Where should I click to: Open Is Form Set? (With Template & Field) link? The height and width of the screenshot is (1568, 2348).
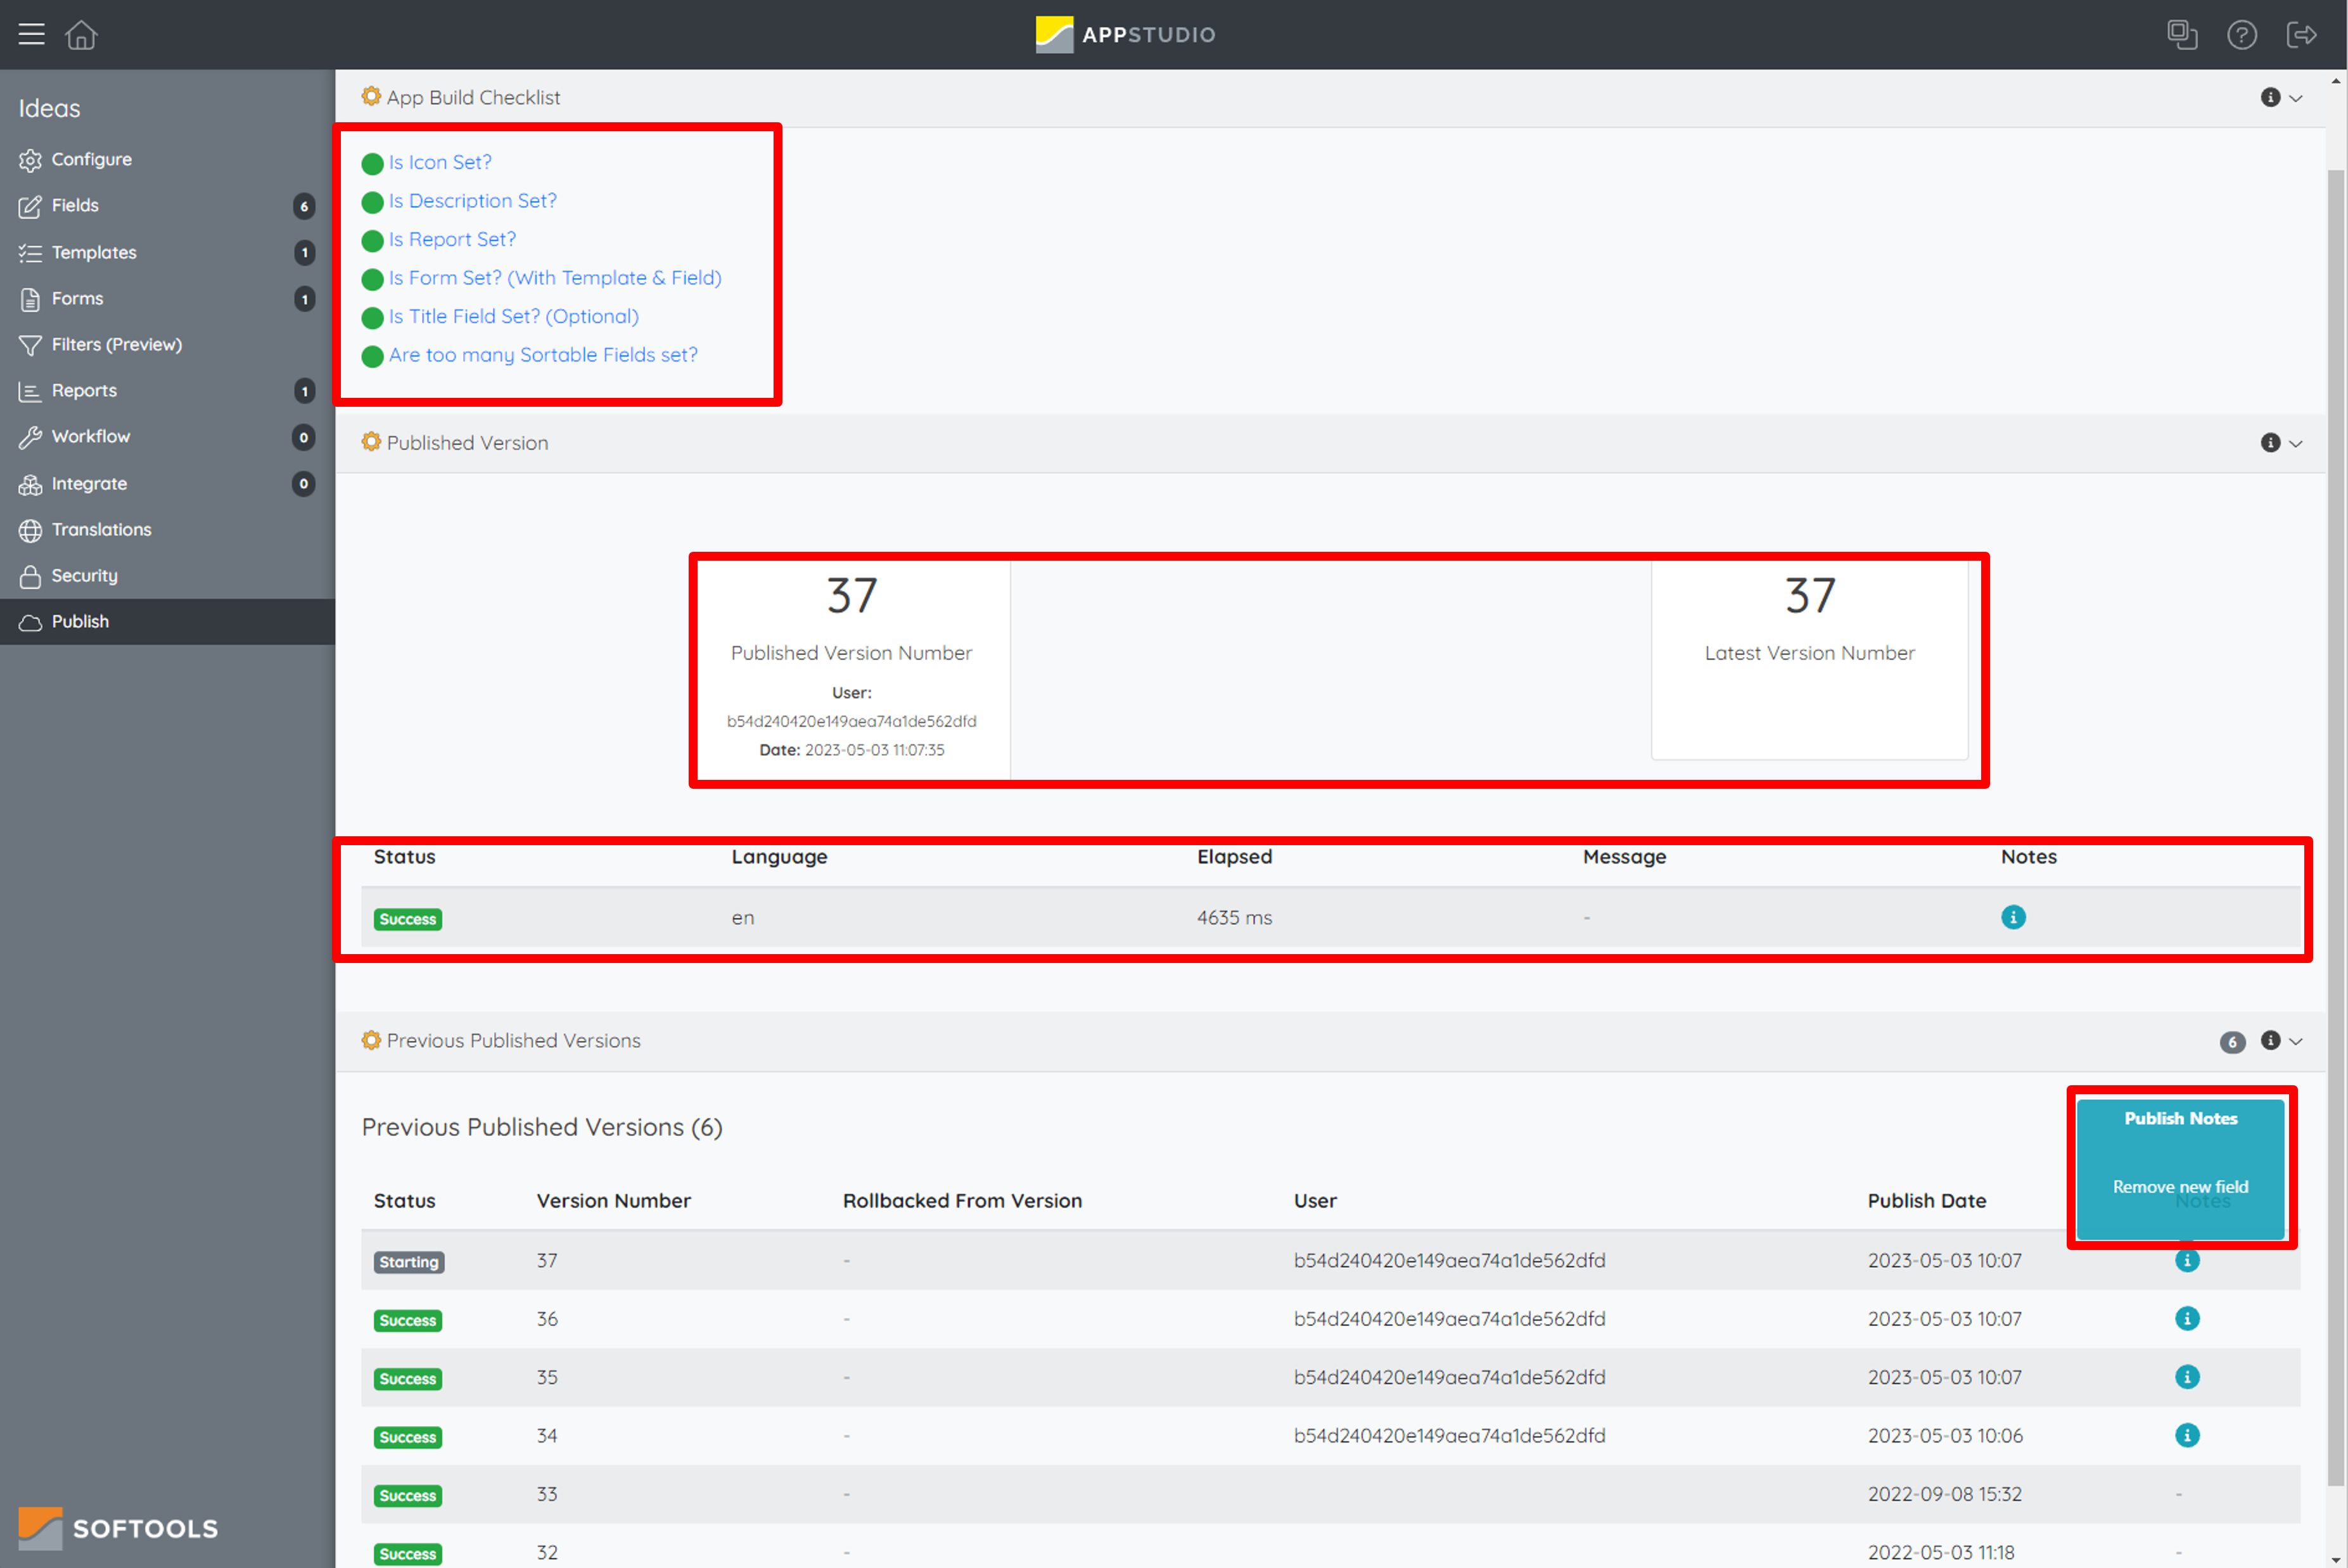tap(555, 278)
